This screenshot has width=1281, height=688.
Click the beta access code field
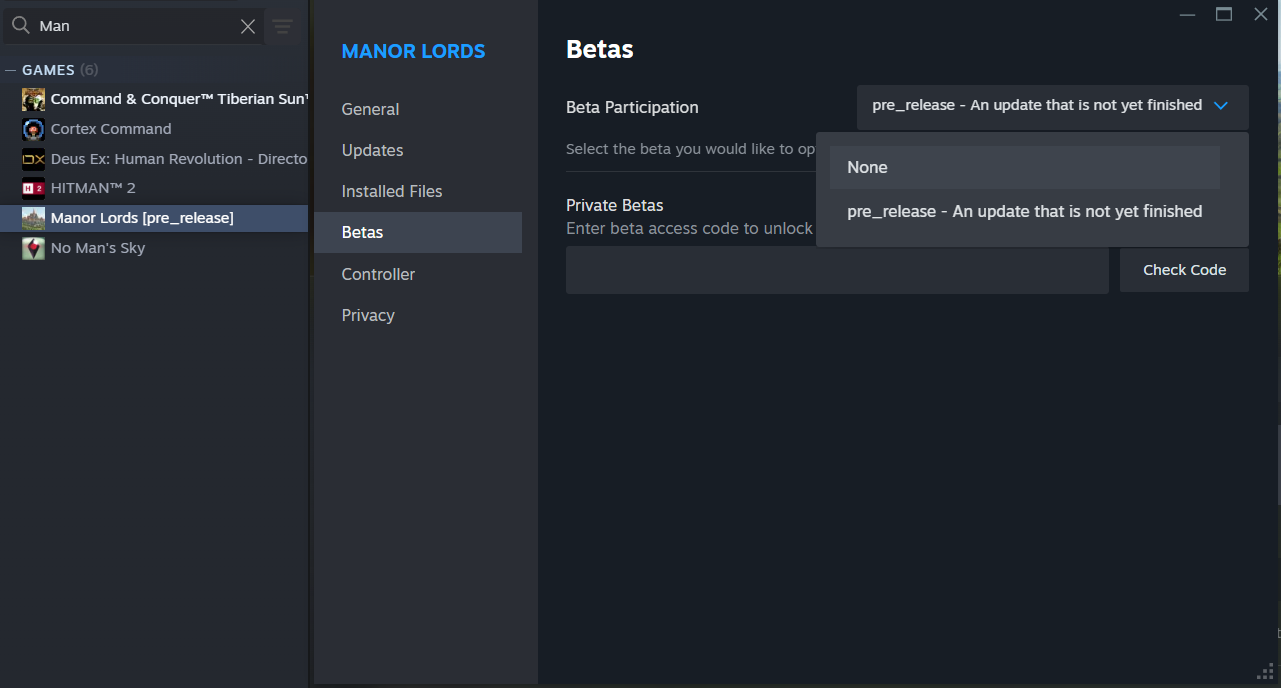pyautogui.click(x=837, y=270)
